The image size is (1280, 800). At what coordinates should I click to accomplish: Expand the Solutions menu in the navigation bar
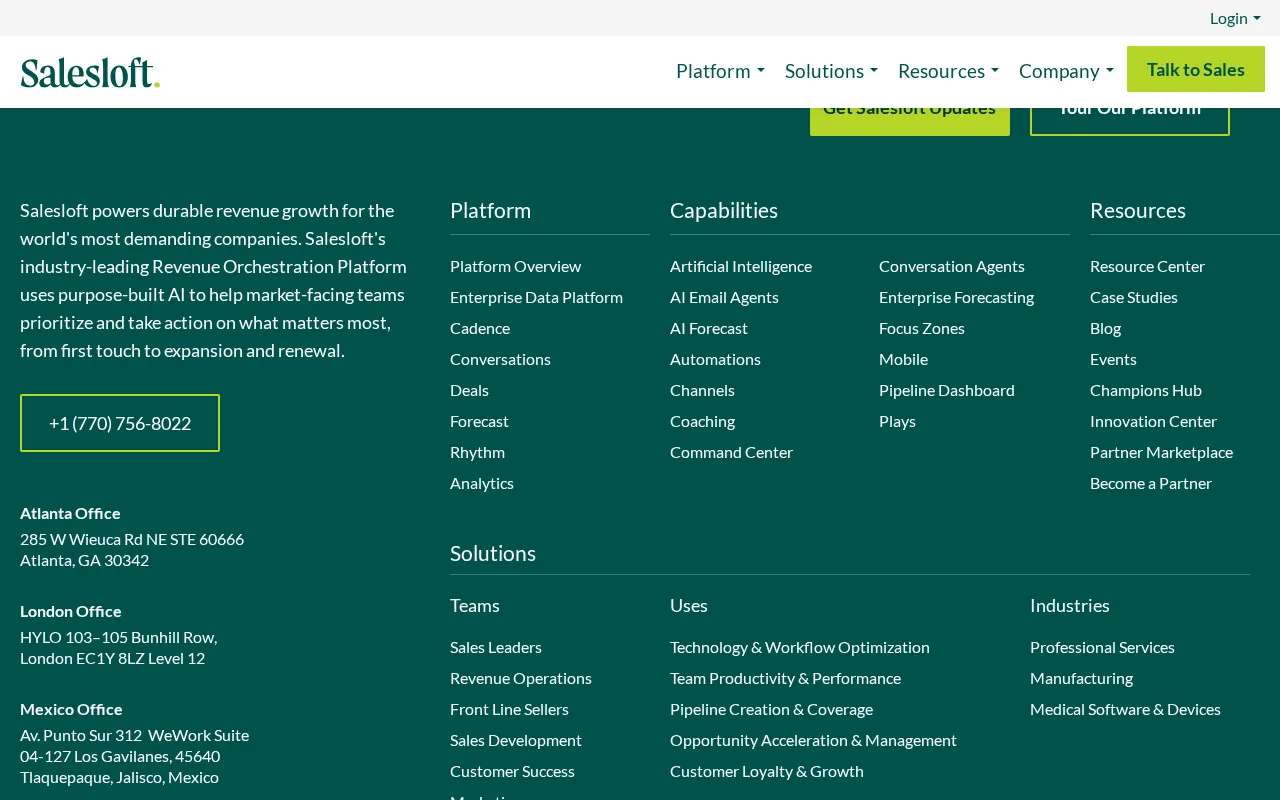831,71
